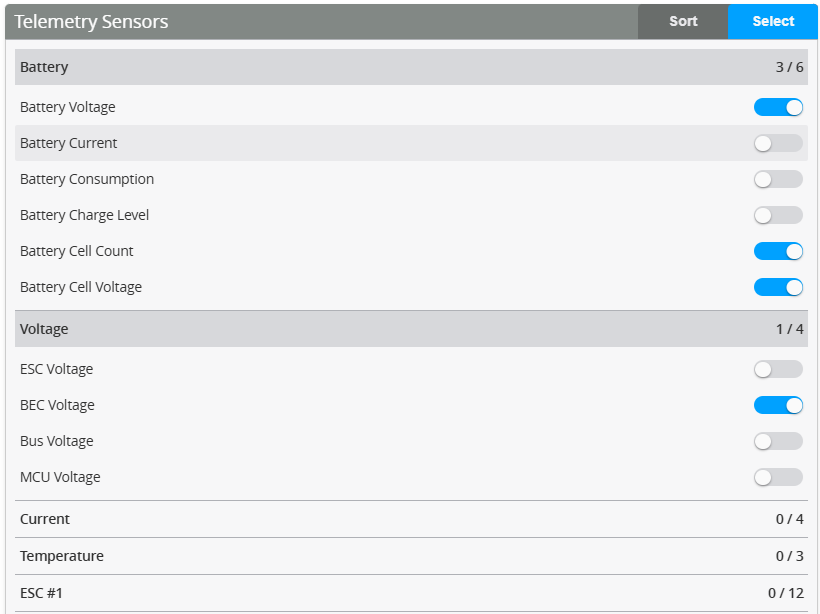
Task: Turn on Battery Consumption
Action: pyautogui.click(x=778, y=179)
